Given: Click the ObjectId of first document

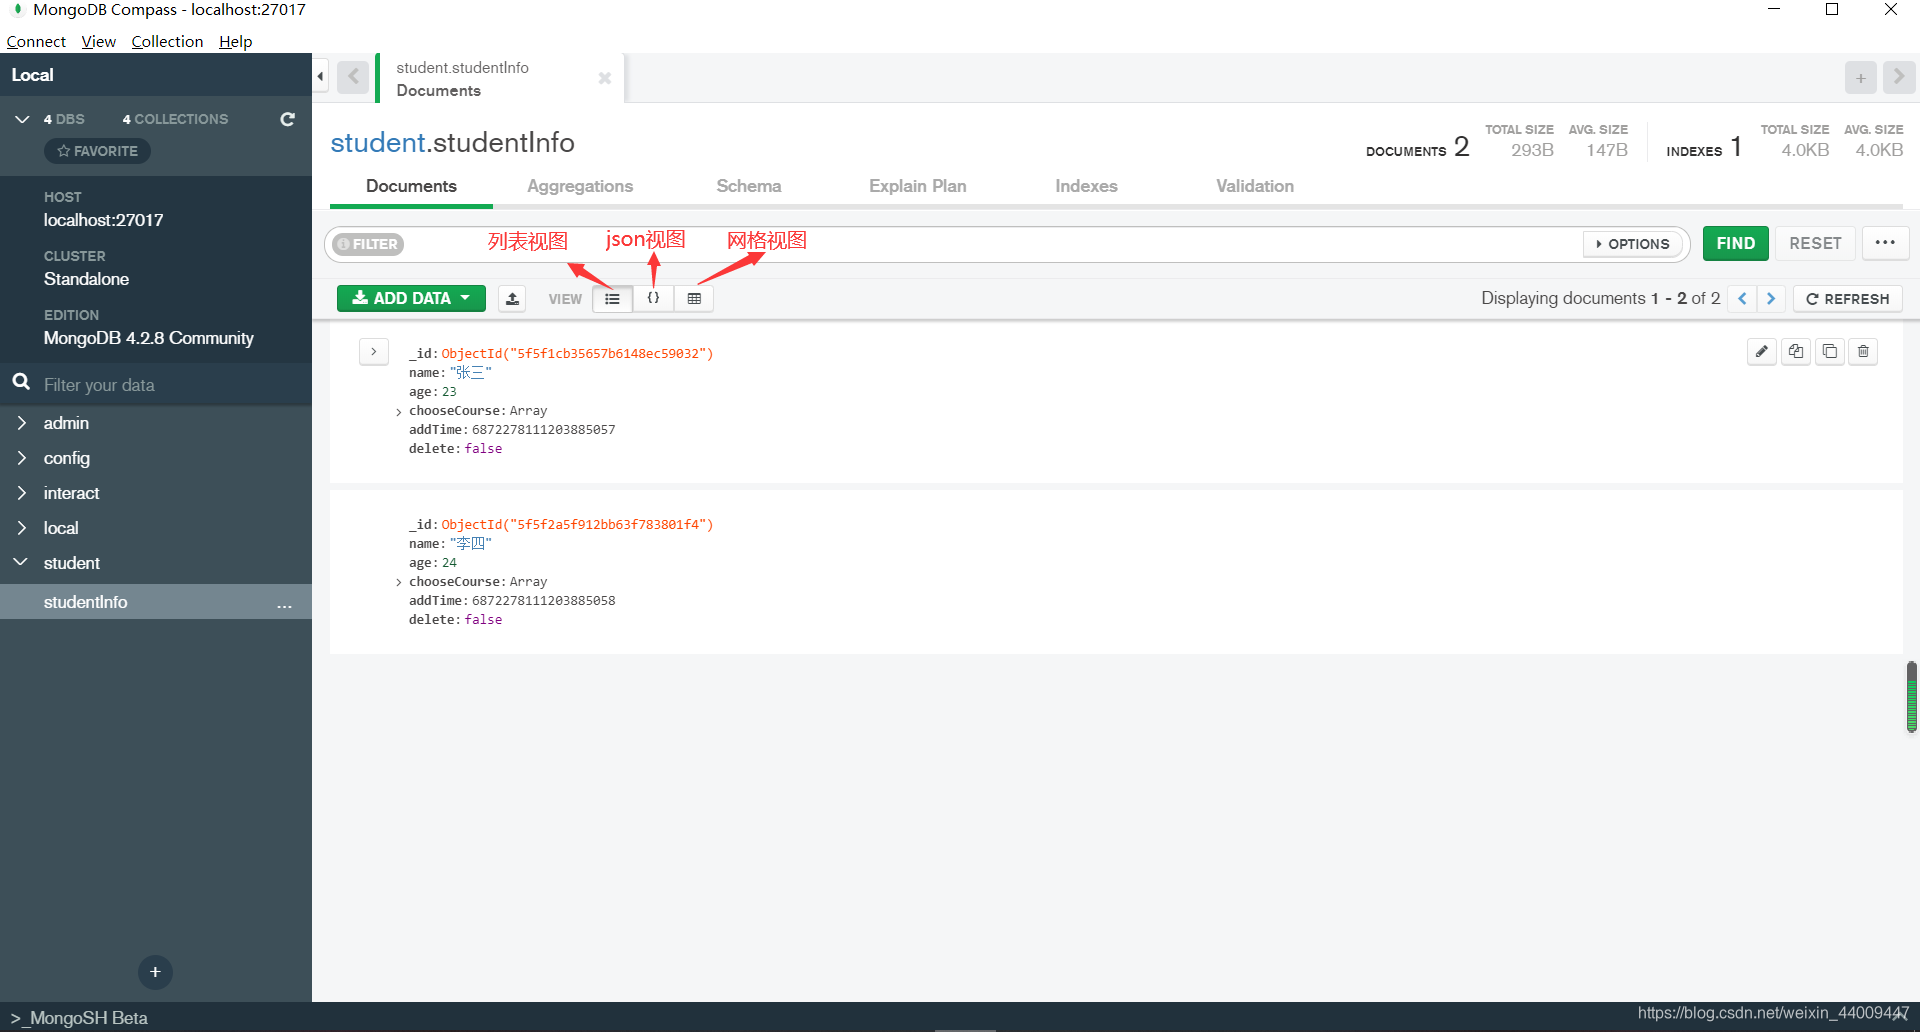Looking at the screenshot, I should point(577,353).
